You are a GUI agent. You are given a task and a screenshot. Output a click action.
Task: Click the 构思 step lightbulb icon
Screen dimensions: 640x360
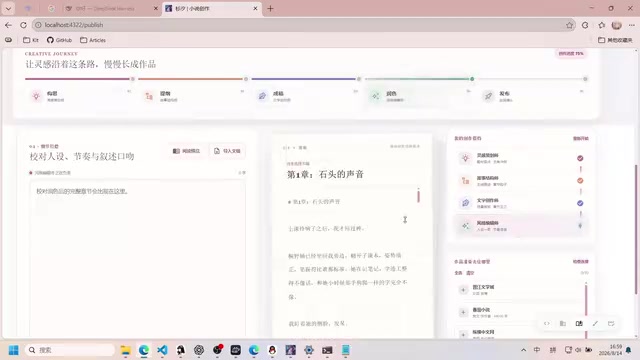[36, 96]
